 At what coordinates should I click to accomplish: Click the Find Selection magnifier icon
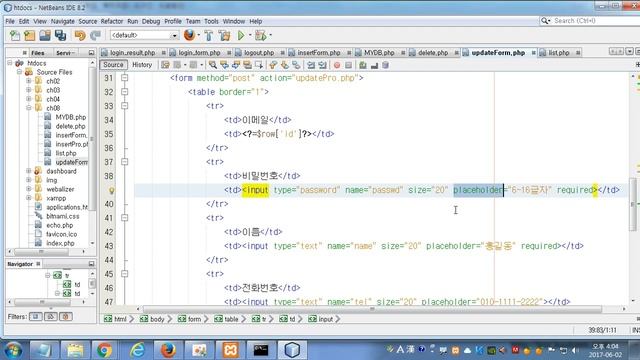pyautogui.click(x=213, y=65)
